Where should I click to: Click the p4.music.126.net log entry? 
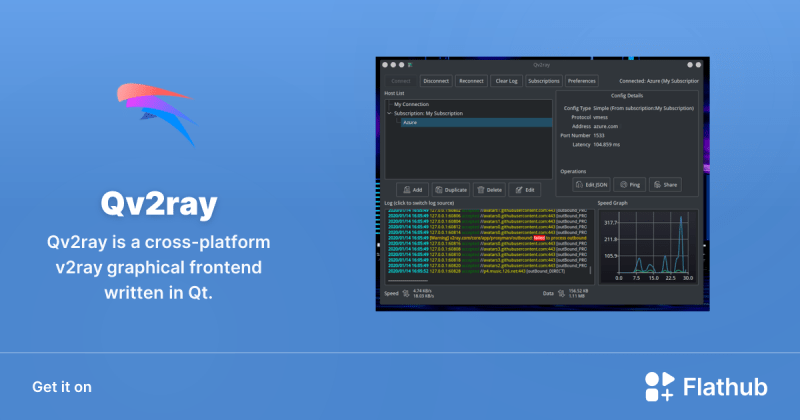click(x=476, y=271)
